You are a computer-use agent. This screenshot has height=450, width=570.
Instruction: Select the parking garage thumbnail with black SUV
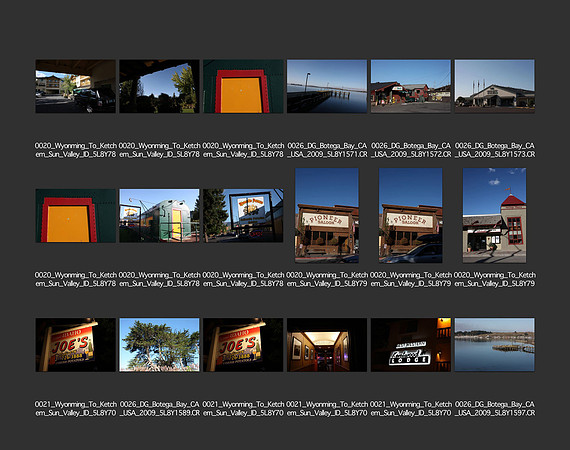pos(76,86)
